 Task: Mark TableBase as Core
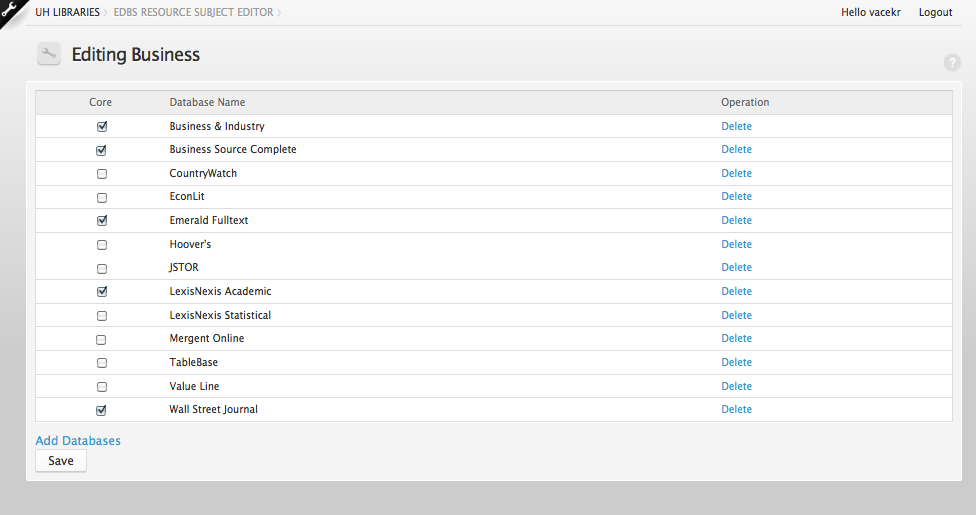click(101, 362)
